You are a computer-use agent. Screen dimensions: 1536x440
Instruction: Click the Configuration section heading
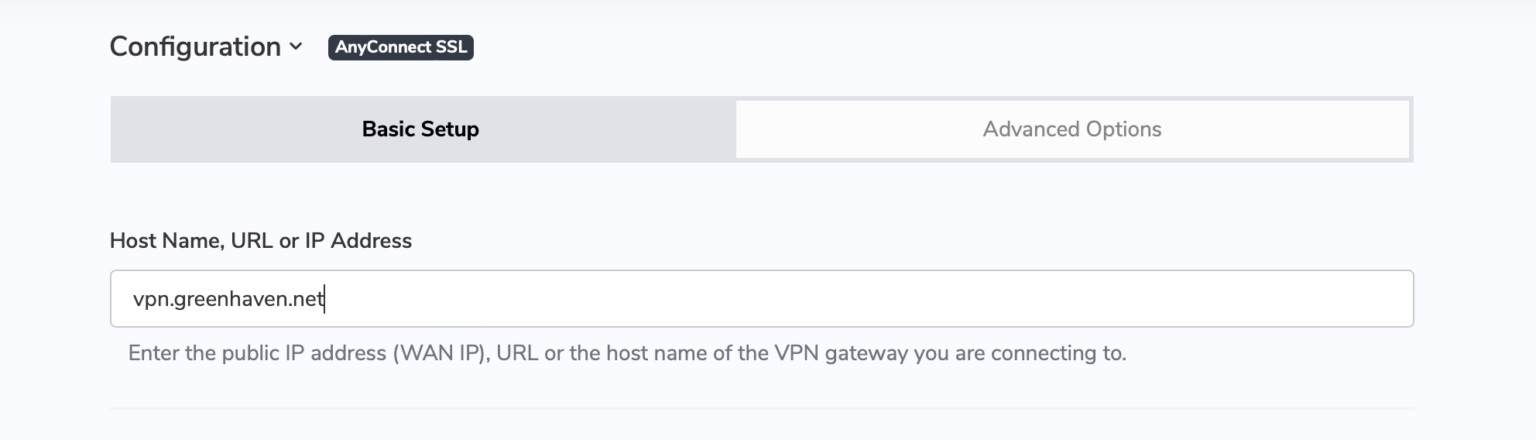click(x=195, y=47)
